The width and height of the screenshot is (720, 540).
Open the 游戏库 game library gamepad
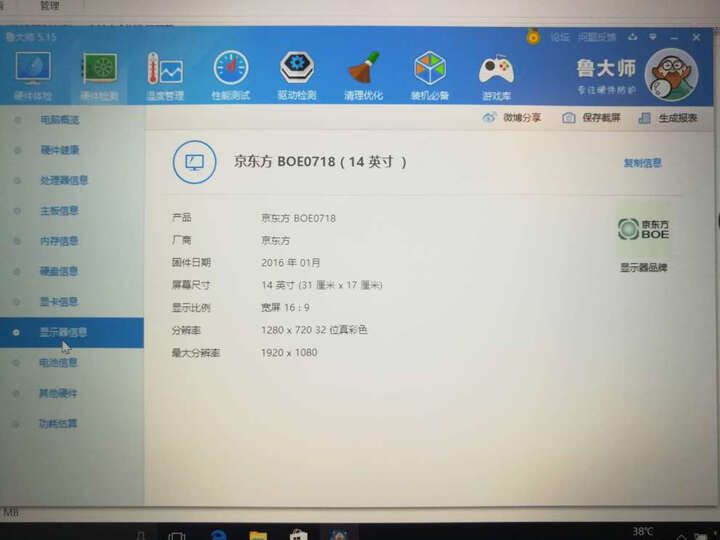coord(496,77)
